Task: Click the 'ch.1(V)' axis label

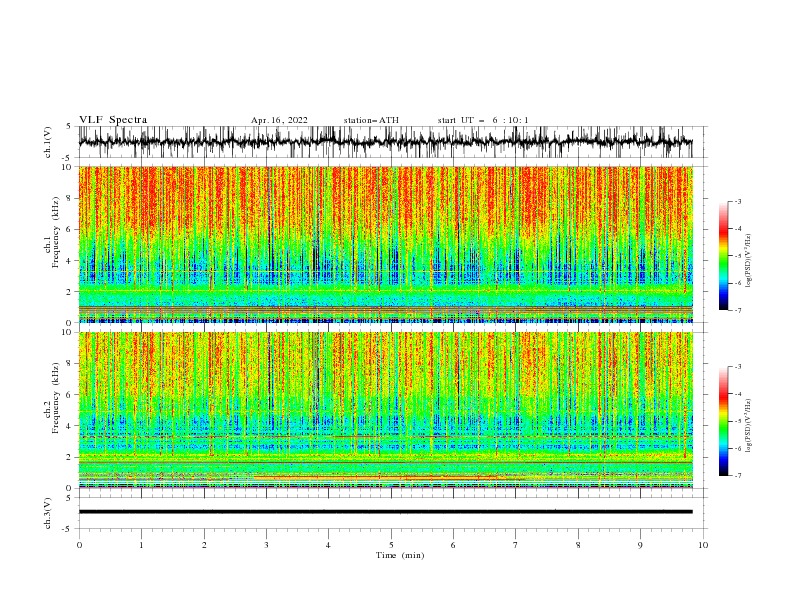Action: point(48,142)
